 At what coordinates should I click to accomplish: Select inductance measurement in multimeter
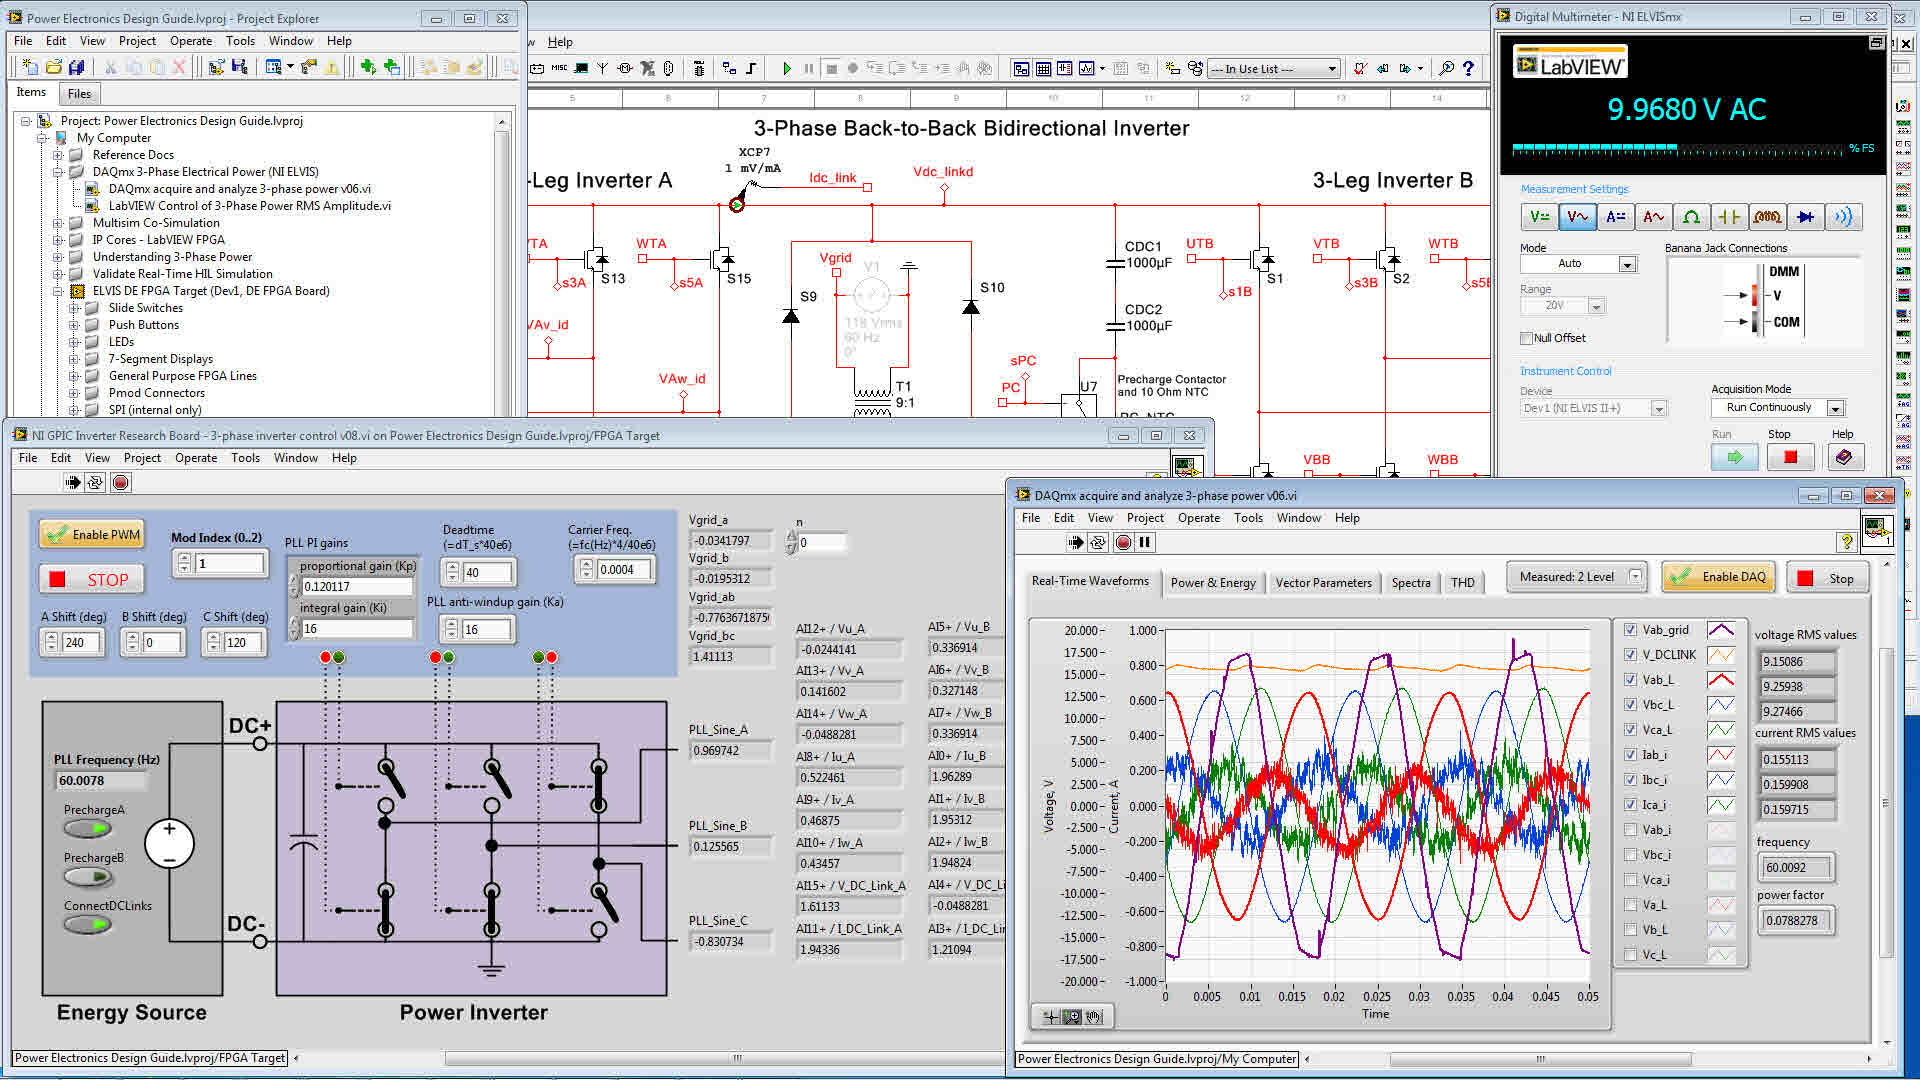pos(1767,217)
